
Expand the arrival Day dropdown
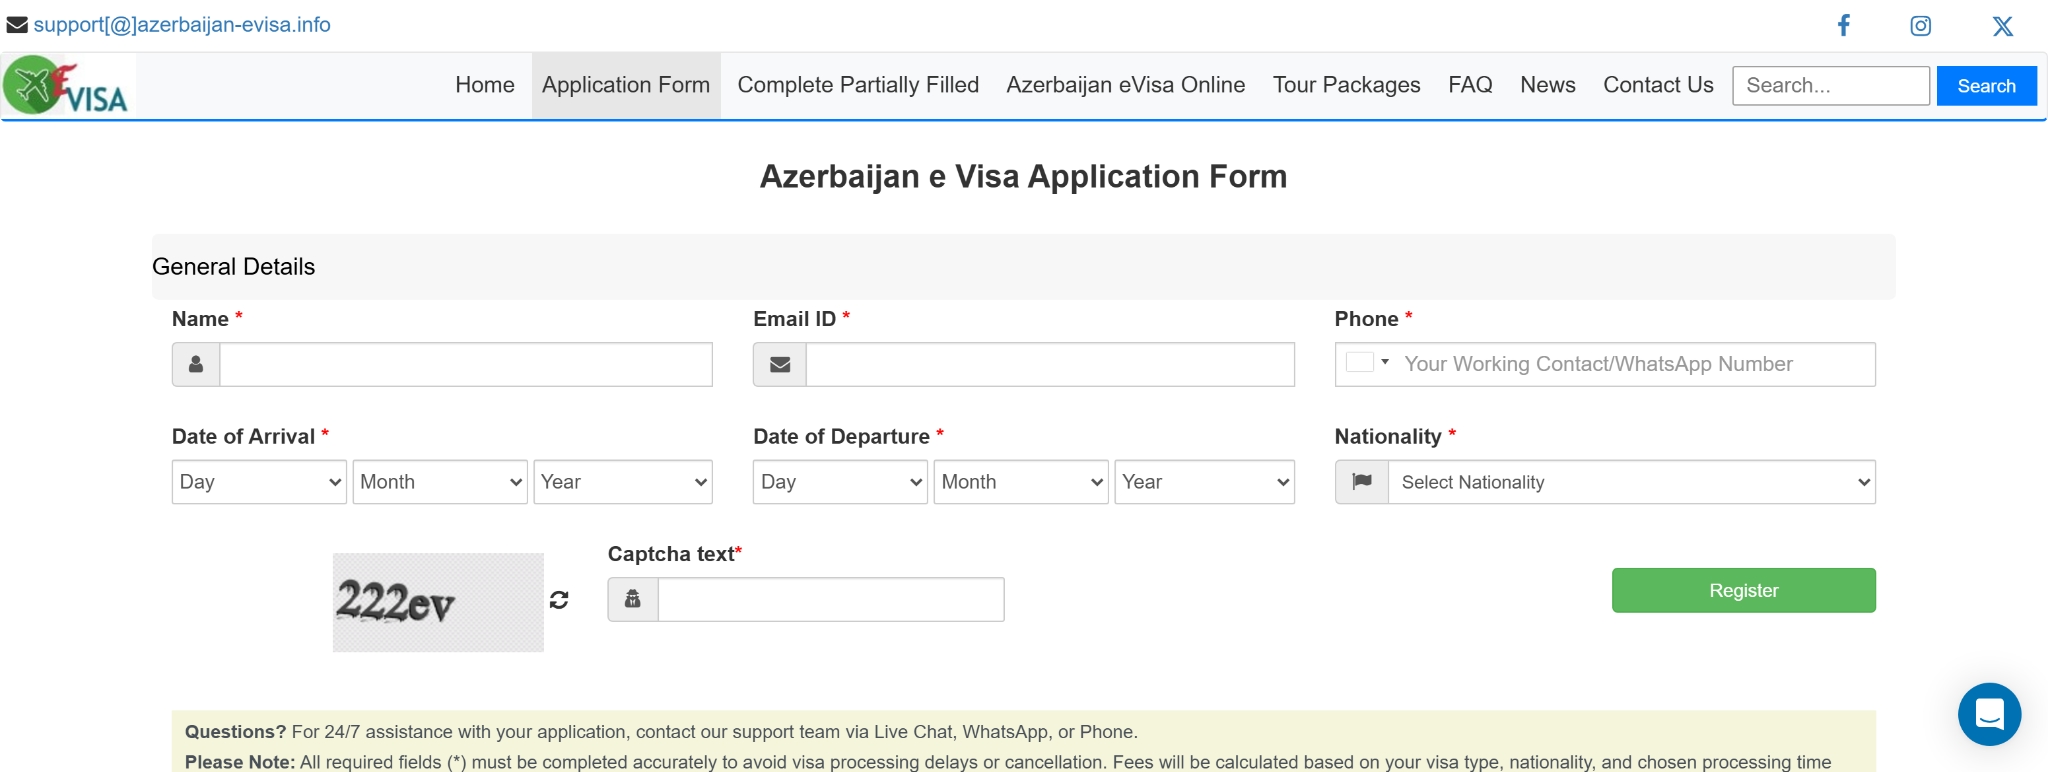pos(259,482)
